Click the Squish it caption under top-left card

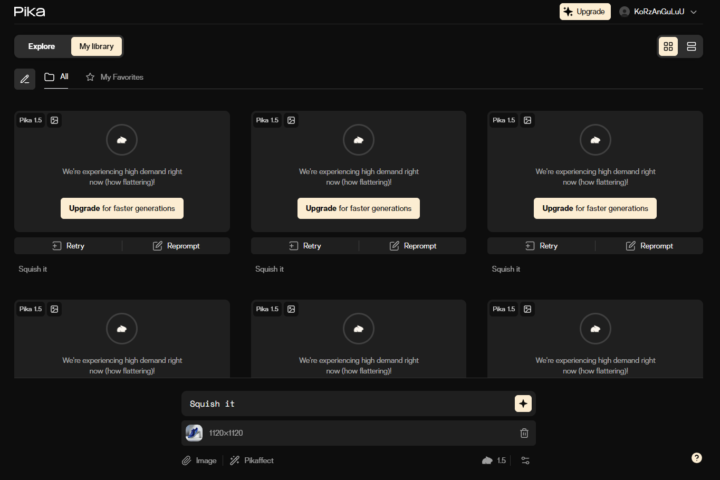[x=33, y=269]
